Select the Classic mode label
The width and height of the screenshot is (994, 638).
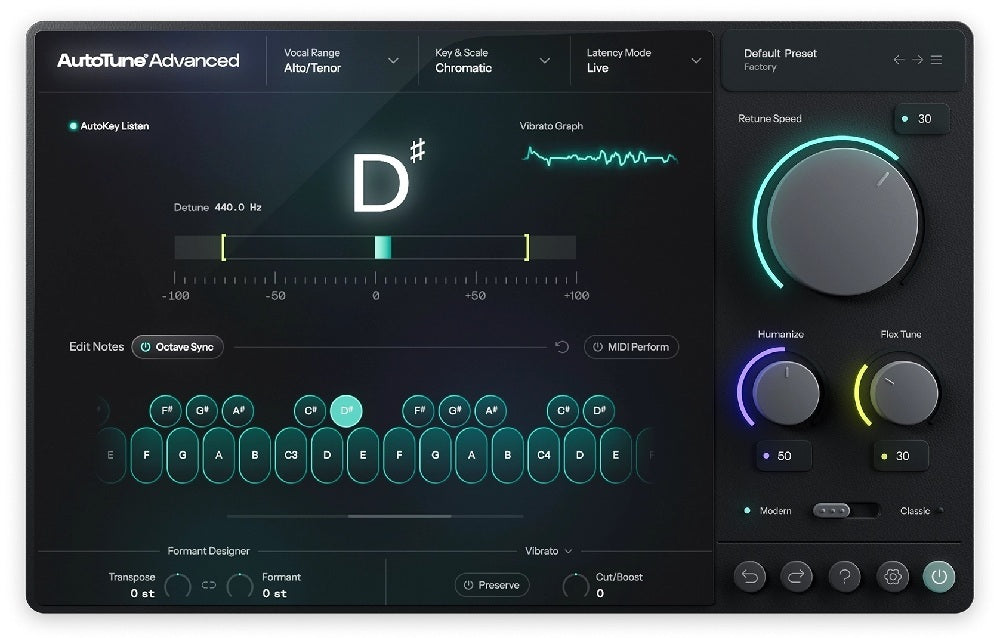tap(915, 511)
